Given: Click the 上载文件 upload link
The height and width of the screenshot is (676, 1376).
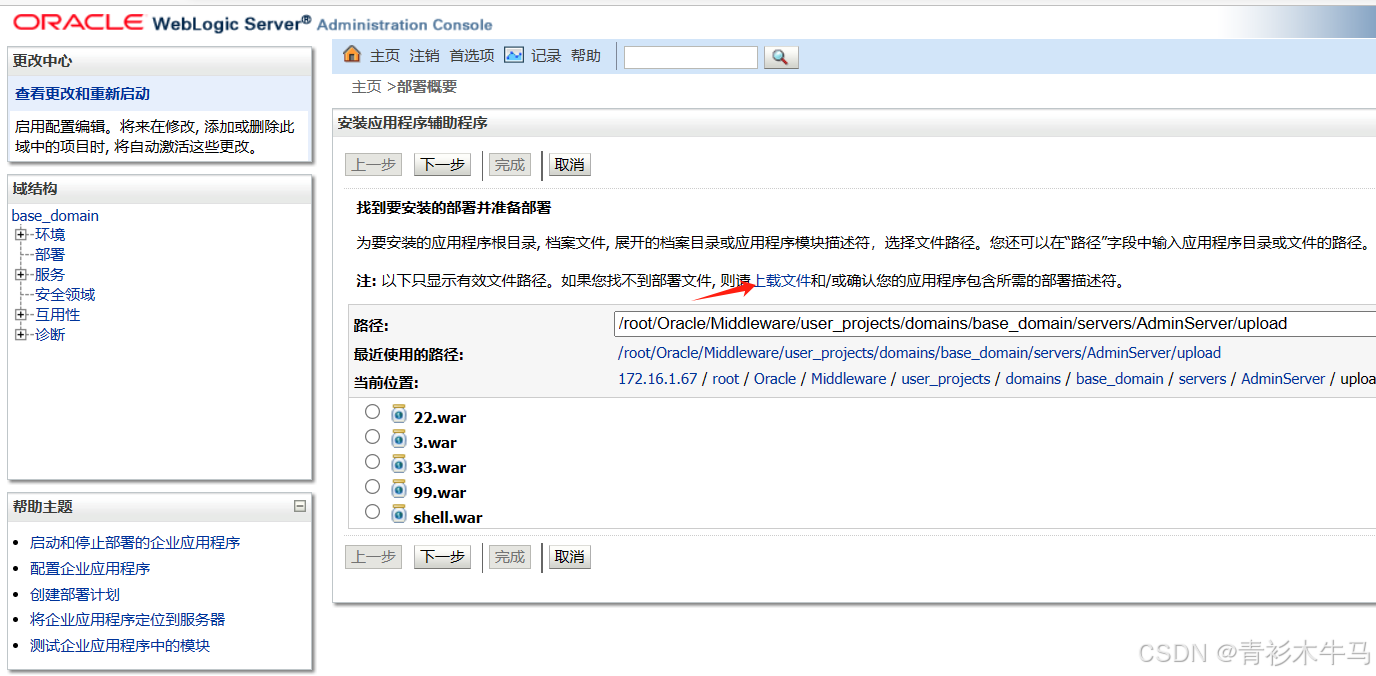Looking at the screenshot, I should coord(781,282).
